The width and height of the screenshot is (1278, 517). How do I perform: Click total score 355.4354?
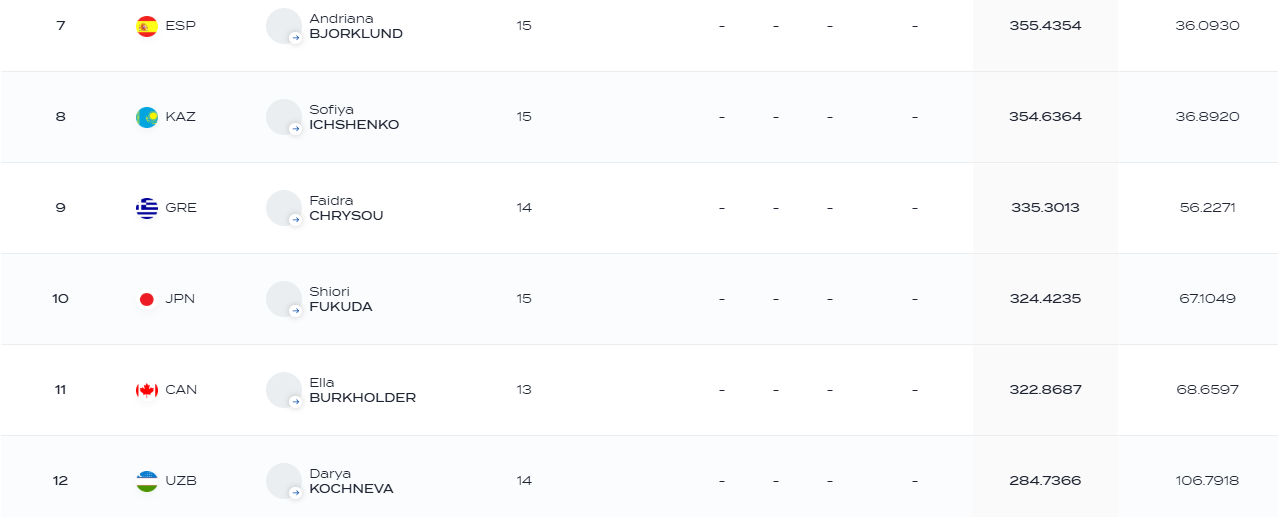(x=1045, y=26)
